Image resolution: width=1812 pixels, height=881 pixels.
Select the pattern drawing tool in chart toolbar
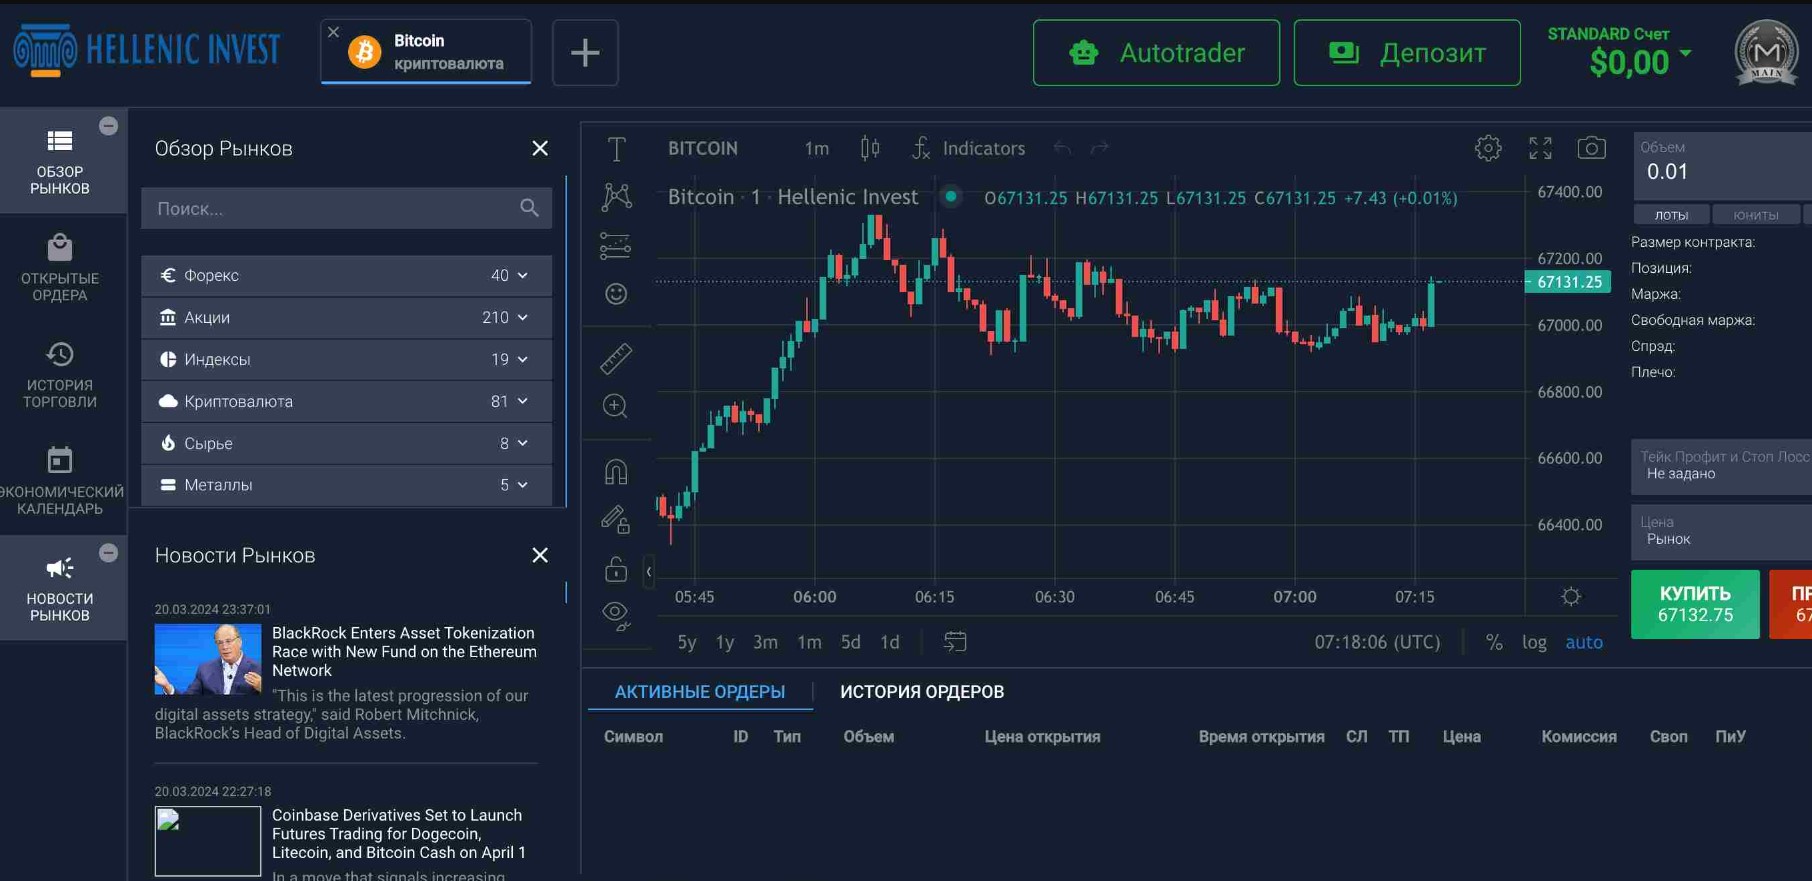point(616,196)
